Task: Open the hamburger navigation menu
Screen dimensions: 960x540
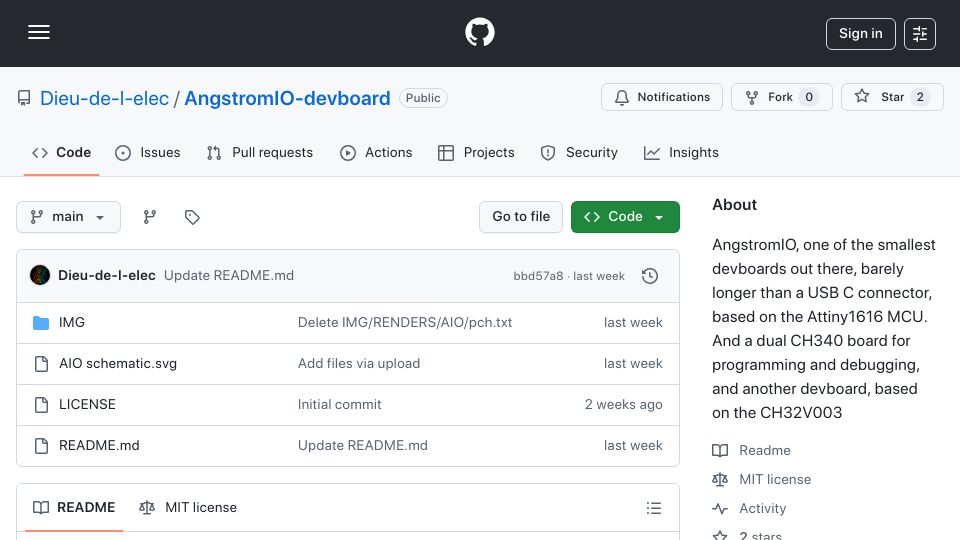Action: (39, 32)
